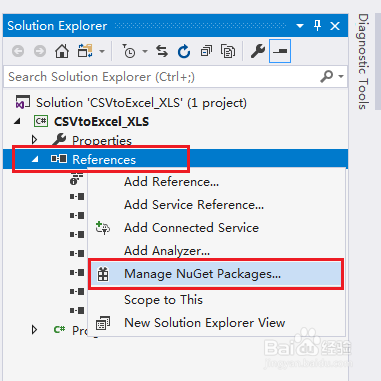Collapse All tree nodes icon
381x381 pixels.
tap(206, 51)
